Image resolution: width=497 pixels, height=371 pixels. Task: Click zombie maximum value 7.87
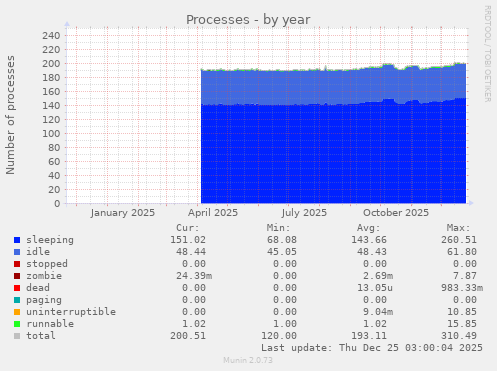pyautogui.click(x=465, y=276)
